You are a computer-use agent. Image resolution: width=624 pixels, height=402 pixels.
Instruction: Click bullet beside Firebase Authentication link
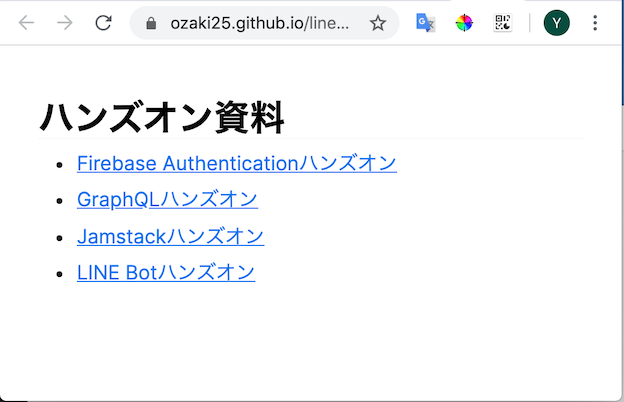60,165
